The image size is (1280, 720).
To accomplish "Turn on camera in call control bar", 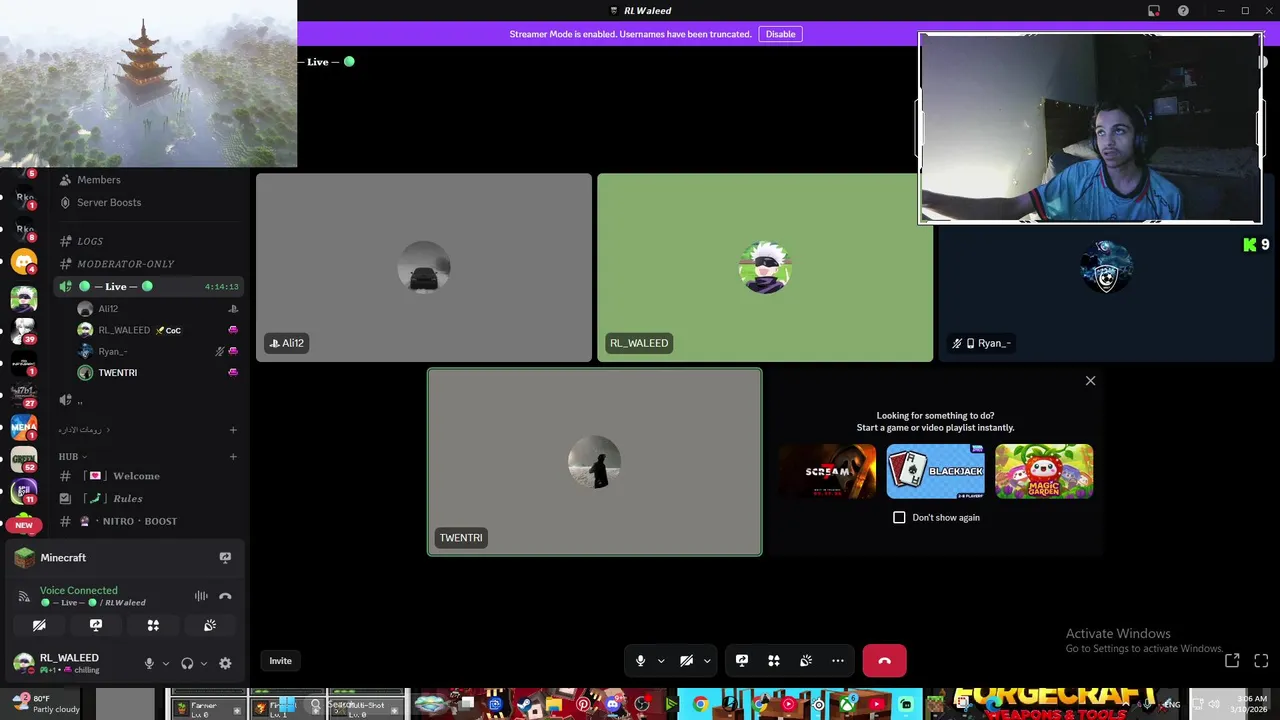I will pyautogui.click(x=686, y=661).
